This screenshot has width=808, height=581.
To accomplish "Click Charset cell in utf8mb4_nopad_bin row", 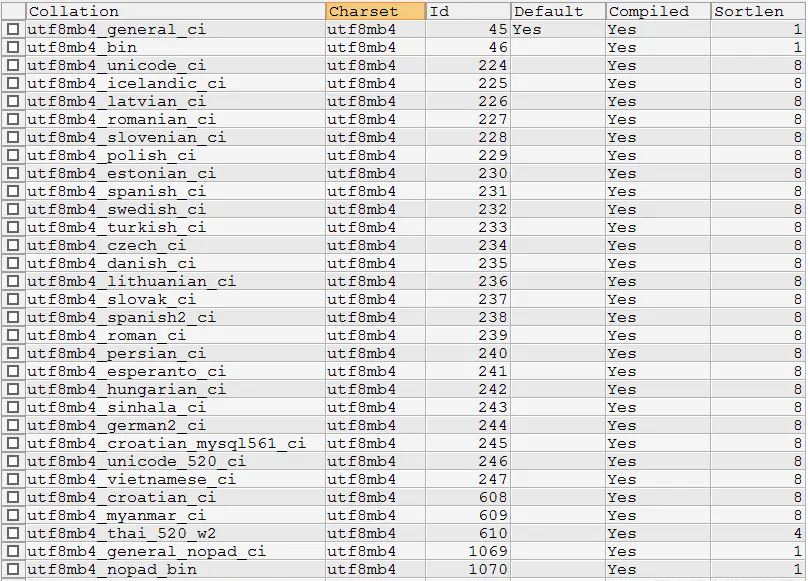I will click(376, 569).
